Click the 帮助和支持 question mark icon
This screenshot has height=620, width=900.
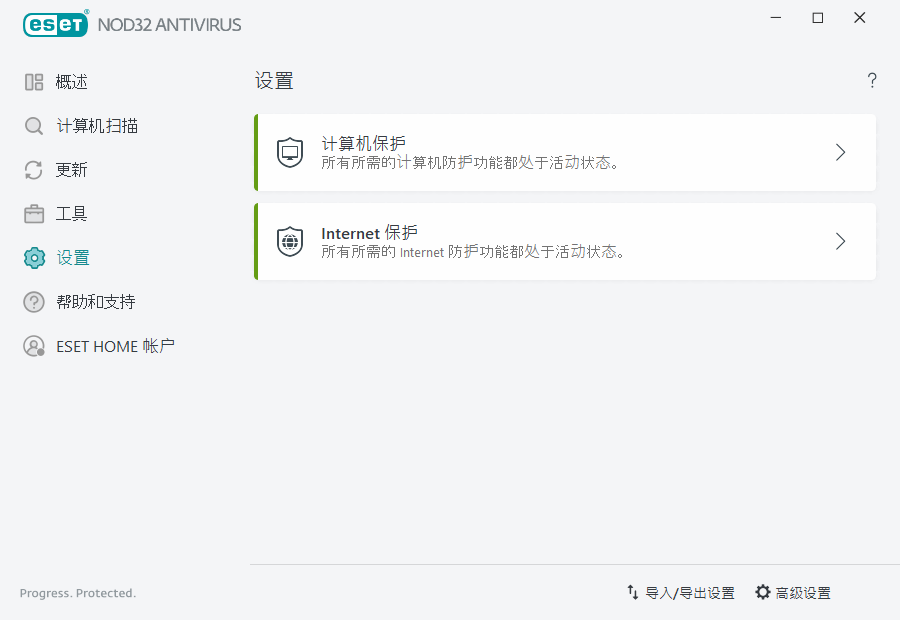[x=33, y=301]
